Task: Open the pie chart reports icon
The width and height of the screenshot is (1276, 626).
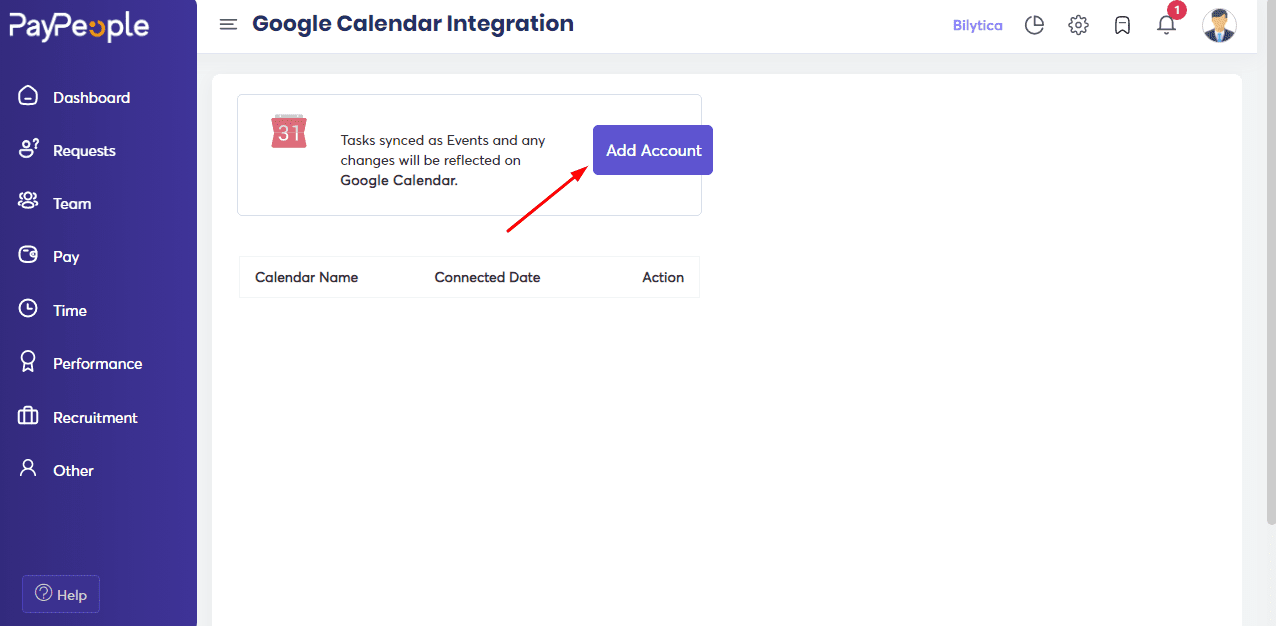Action: pos(1034,25)
